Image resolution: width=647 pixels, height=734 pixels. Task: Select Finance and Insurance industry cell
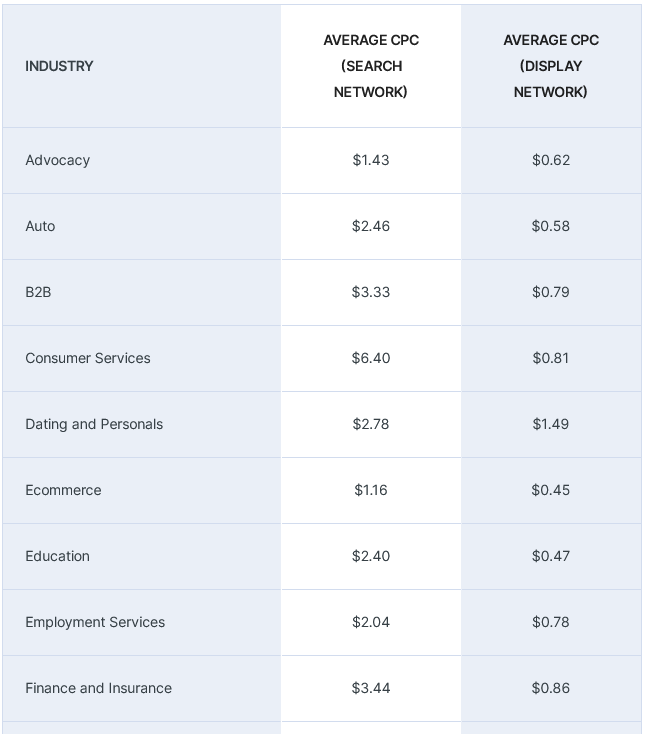tap(98, 688)
